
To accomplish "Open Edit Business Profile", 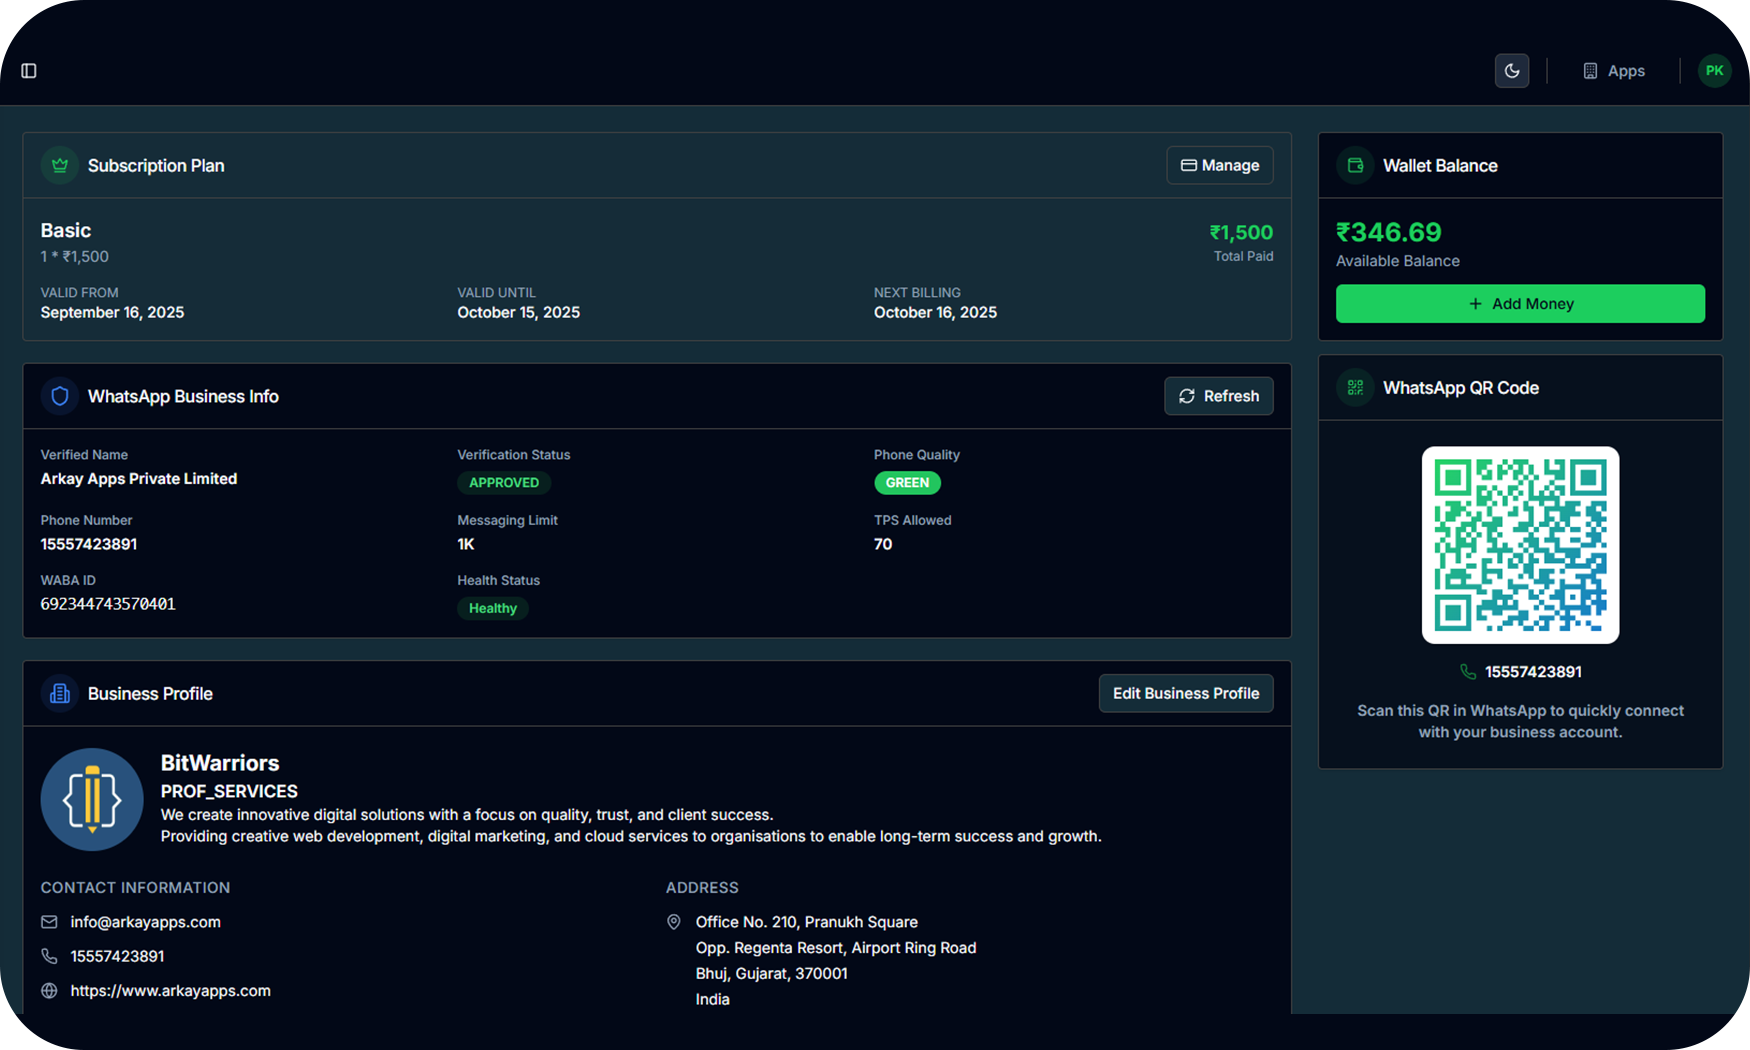I will 1185,693.
